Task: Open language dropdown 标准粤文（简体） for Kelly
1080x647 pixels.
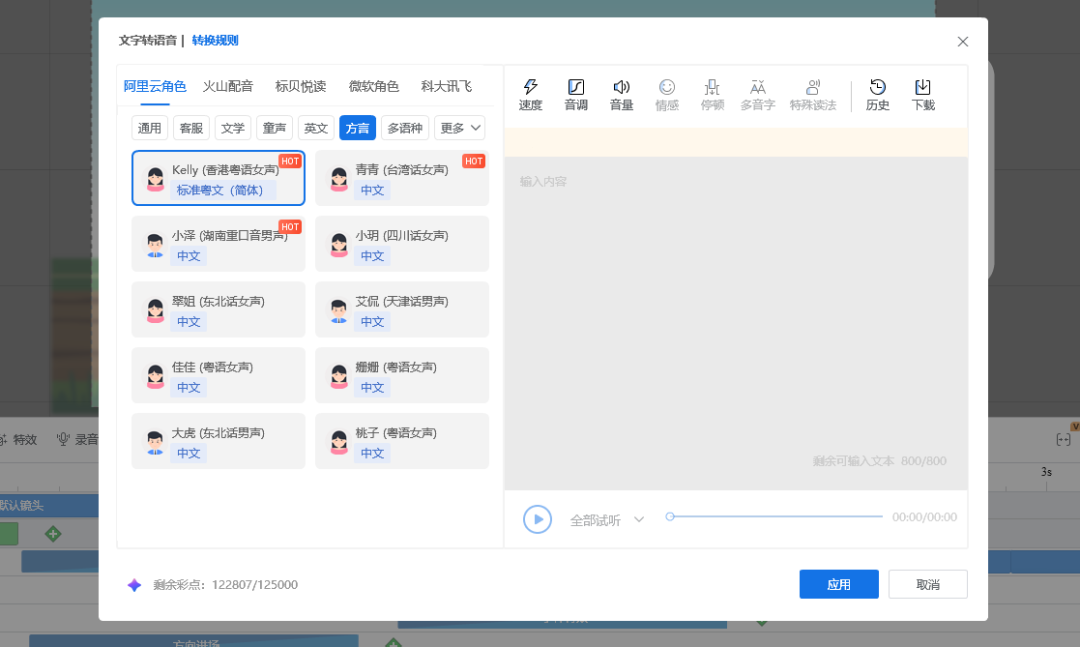Action: (224, 190)
